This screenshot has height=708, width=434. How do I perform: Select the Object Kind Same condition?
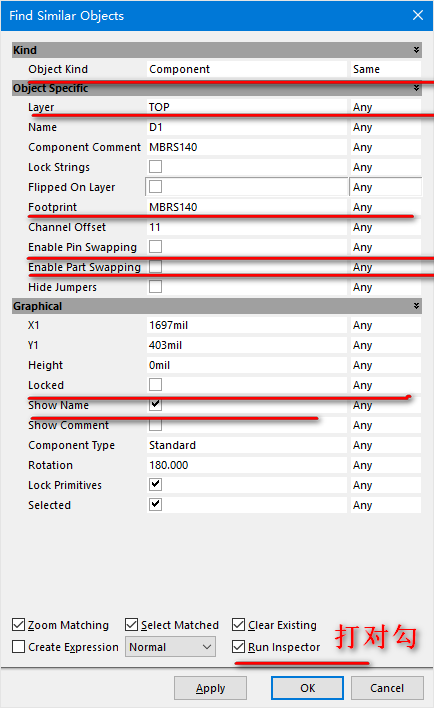pos(386,69)
